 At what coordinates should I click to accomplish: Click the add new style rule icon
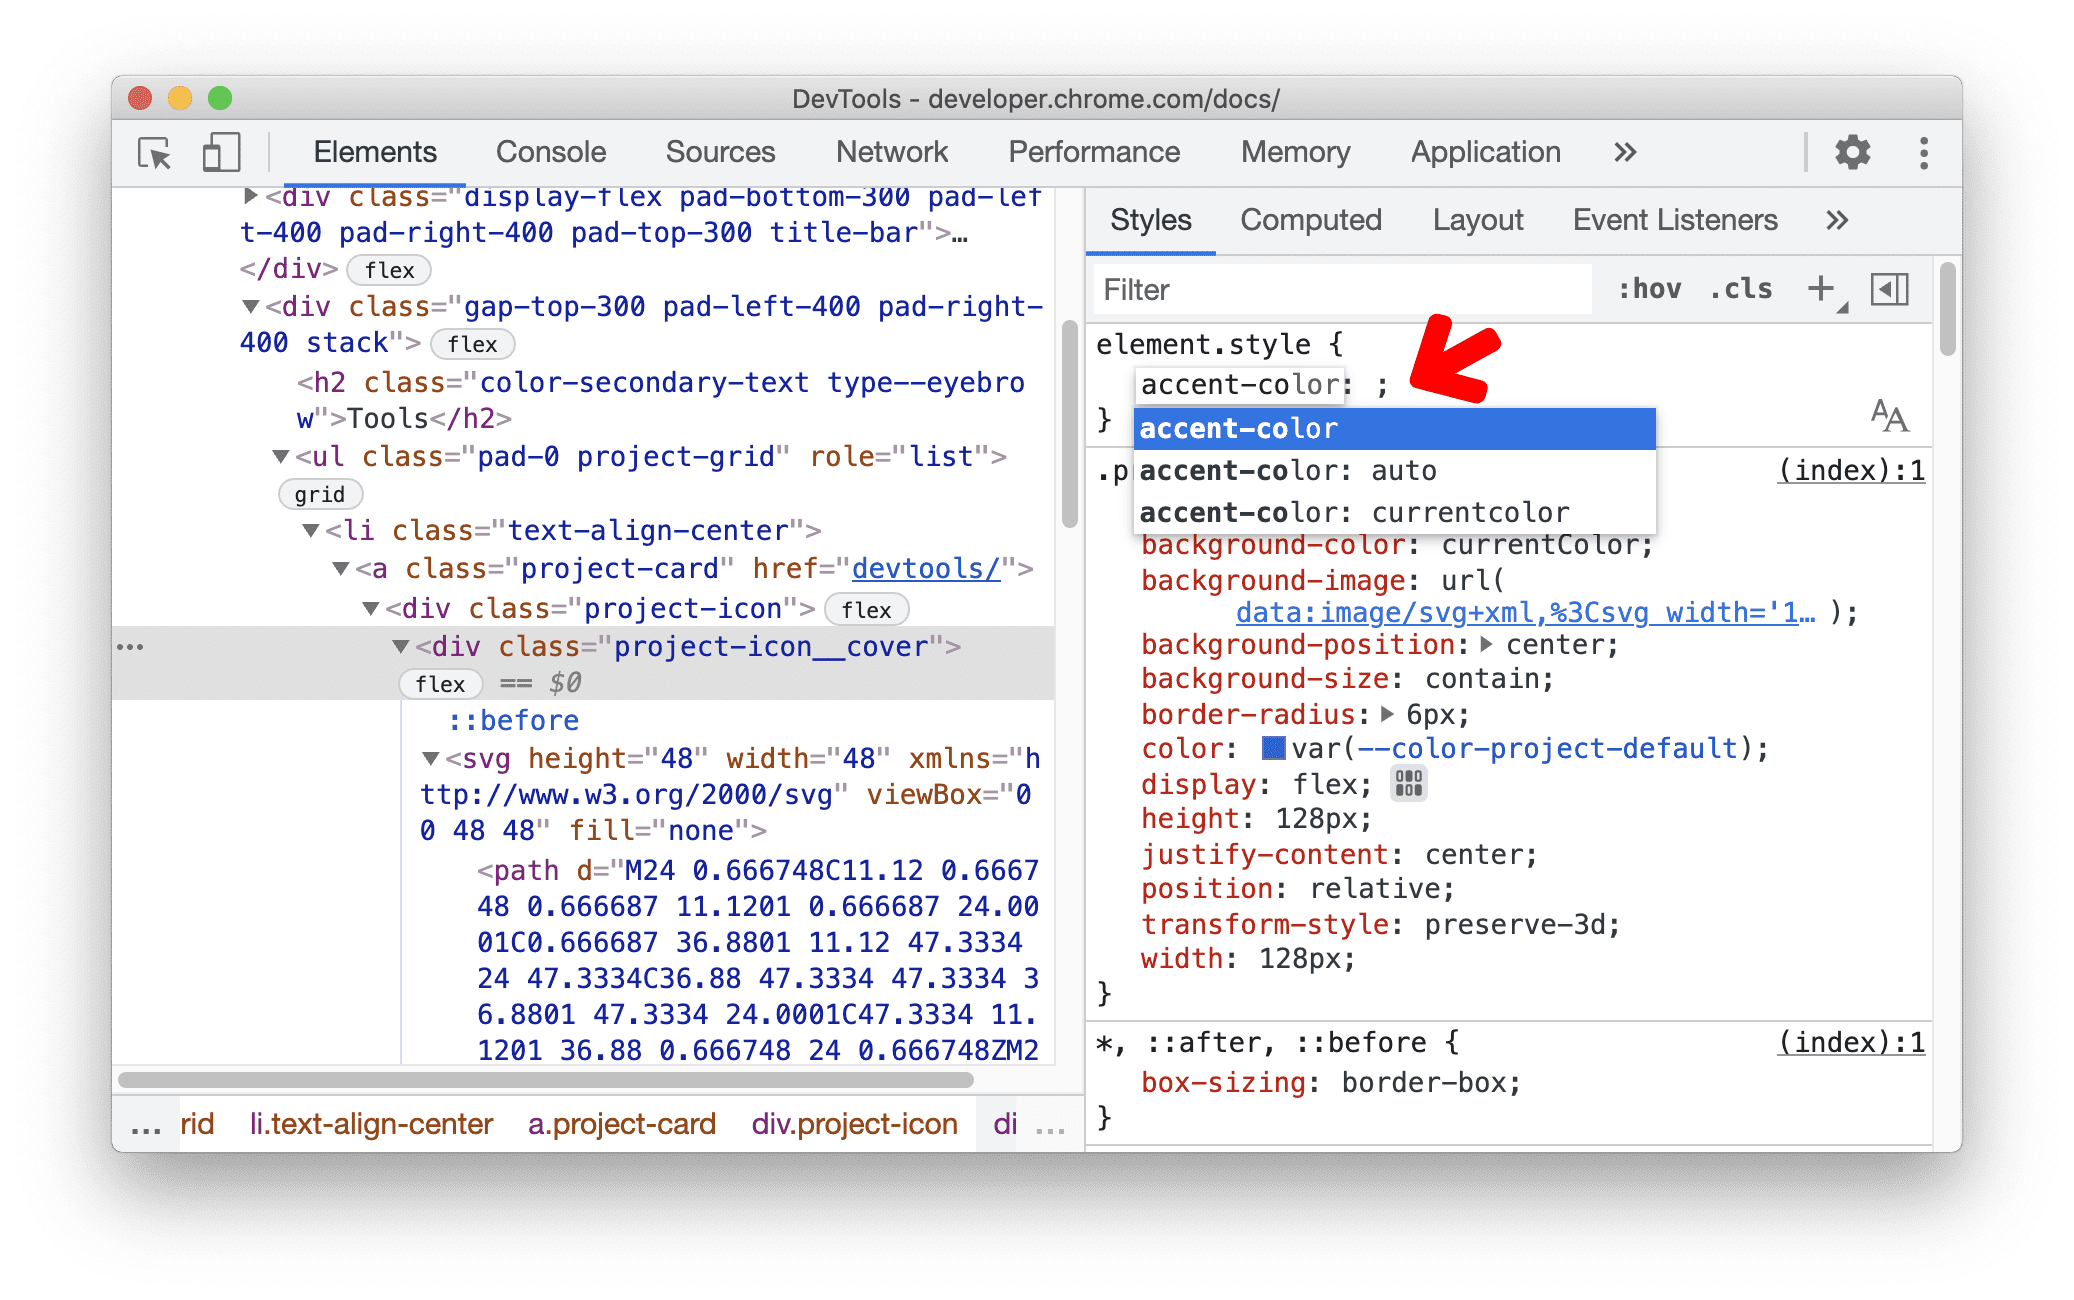click(1819, 288)
